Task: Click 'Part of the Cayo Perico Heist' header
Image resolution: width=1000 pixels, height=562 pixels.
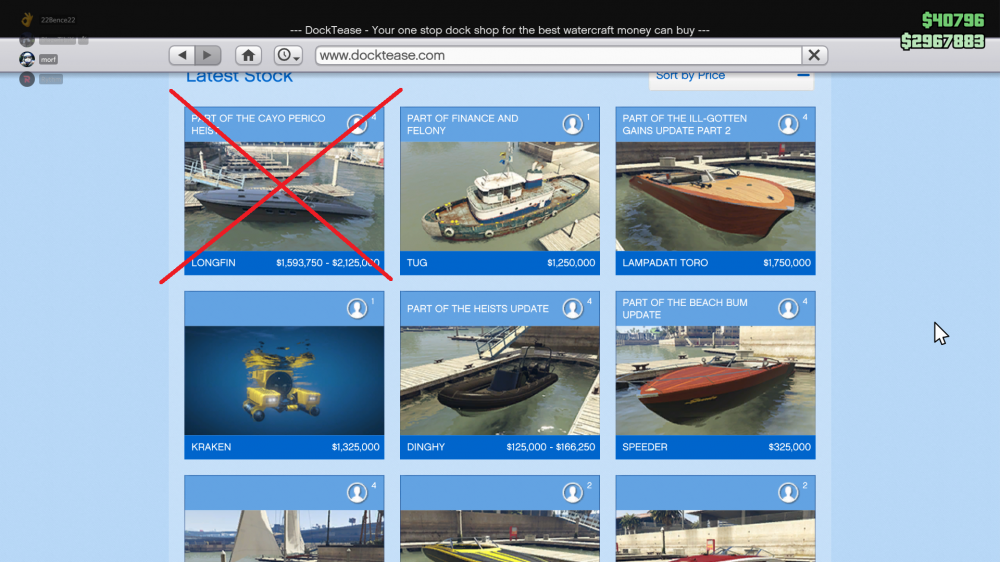Action: [258, 124]
